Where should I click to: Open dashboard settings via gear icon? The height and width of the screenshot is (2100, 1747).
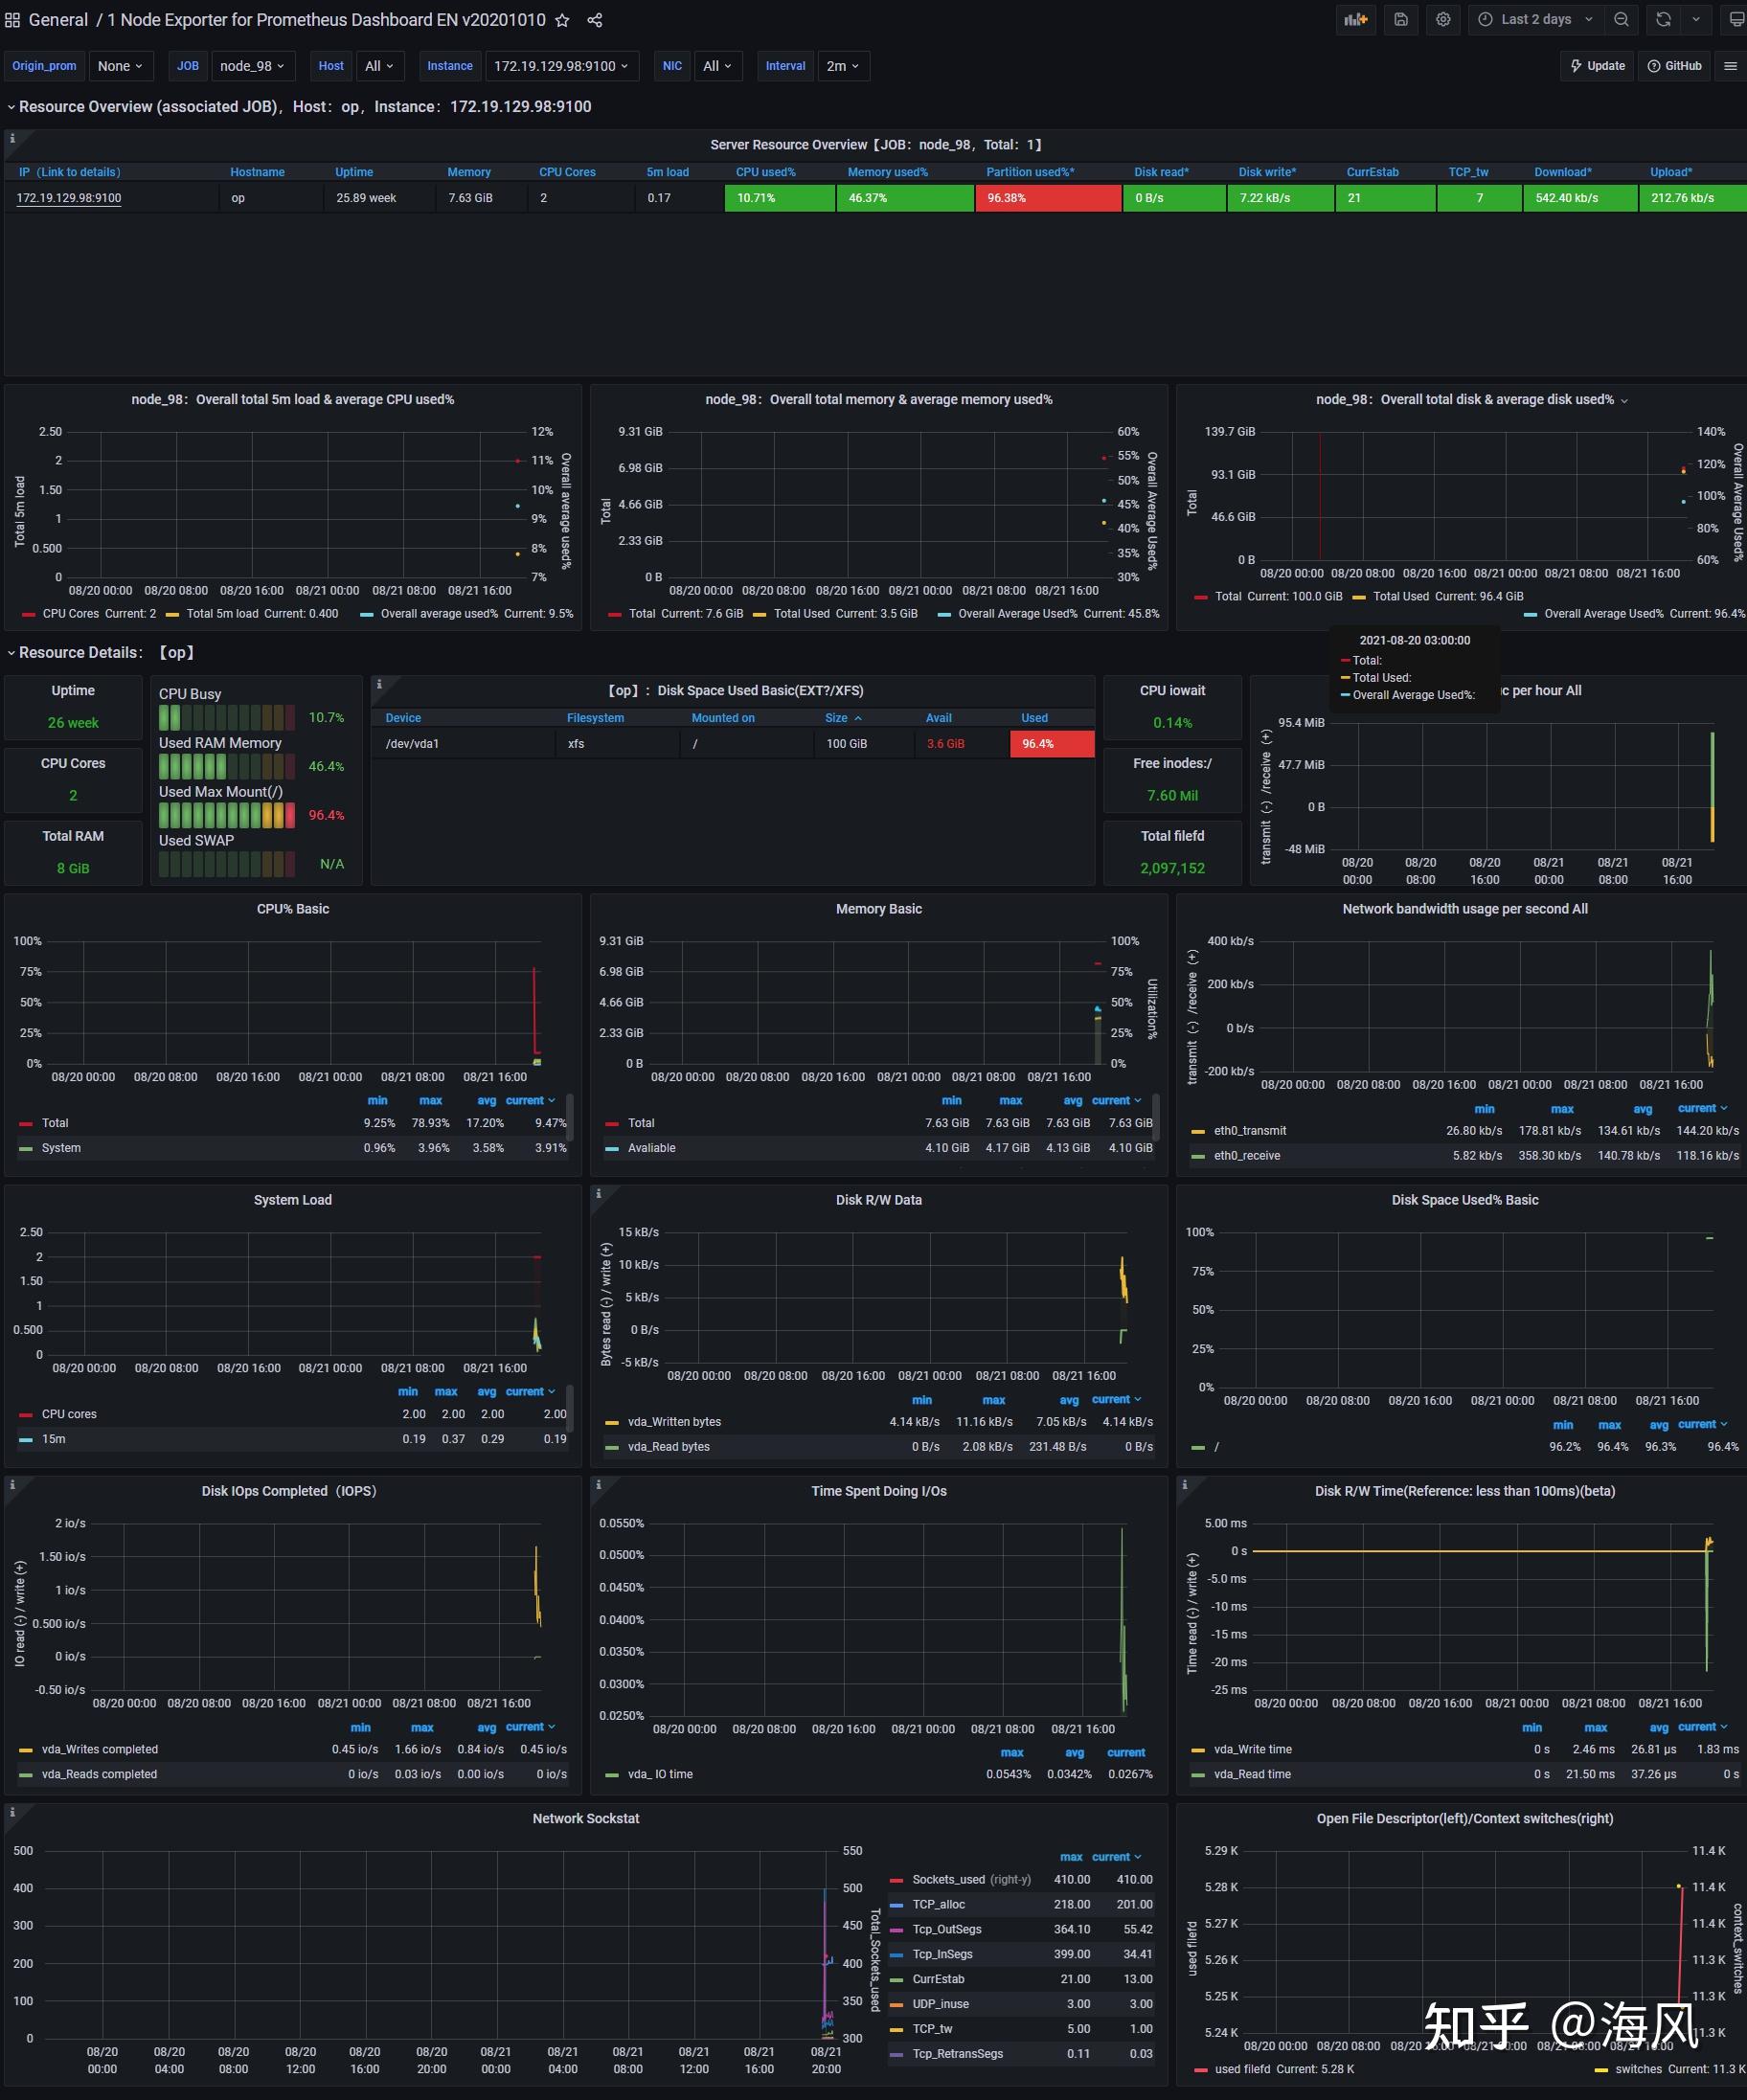pyautogui.click(x=1443, y=19)
